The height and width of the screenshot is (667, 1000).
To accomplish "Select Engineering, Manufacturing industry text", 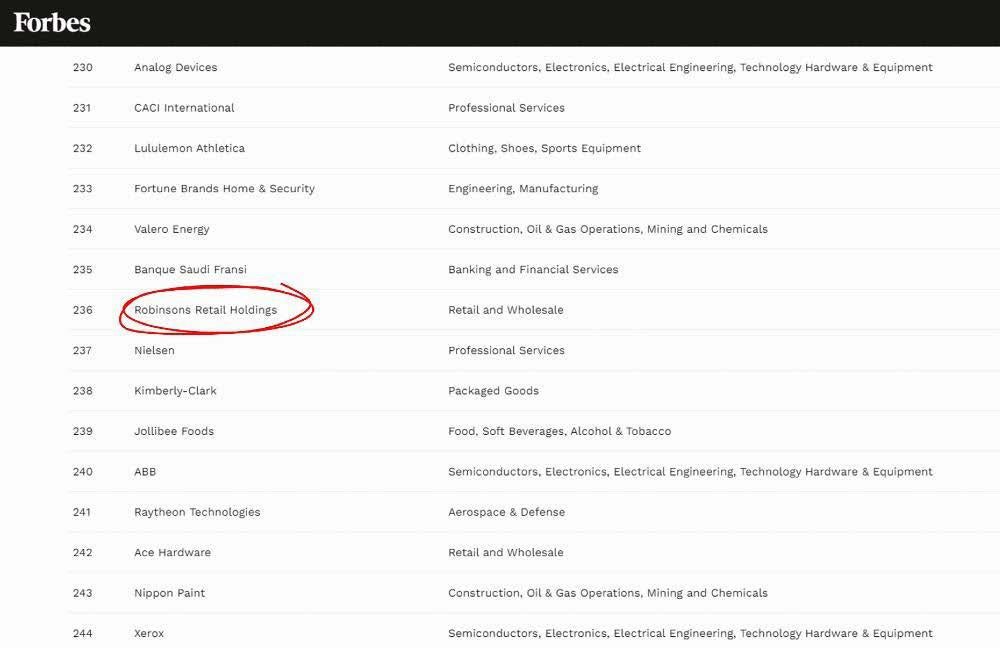I will click(523, 189).
